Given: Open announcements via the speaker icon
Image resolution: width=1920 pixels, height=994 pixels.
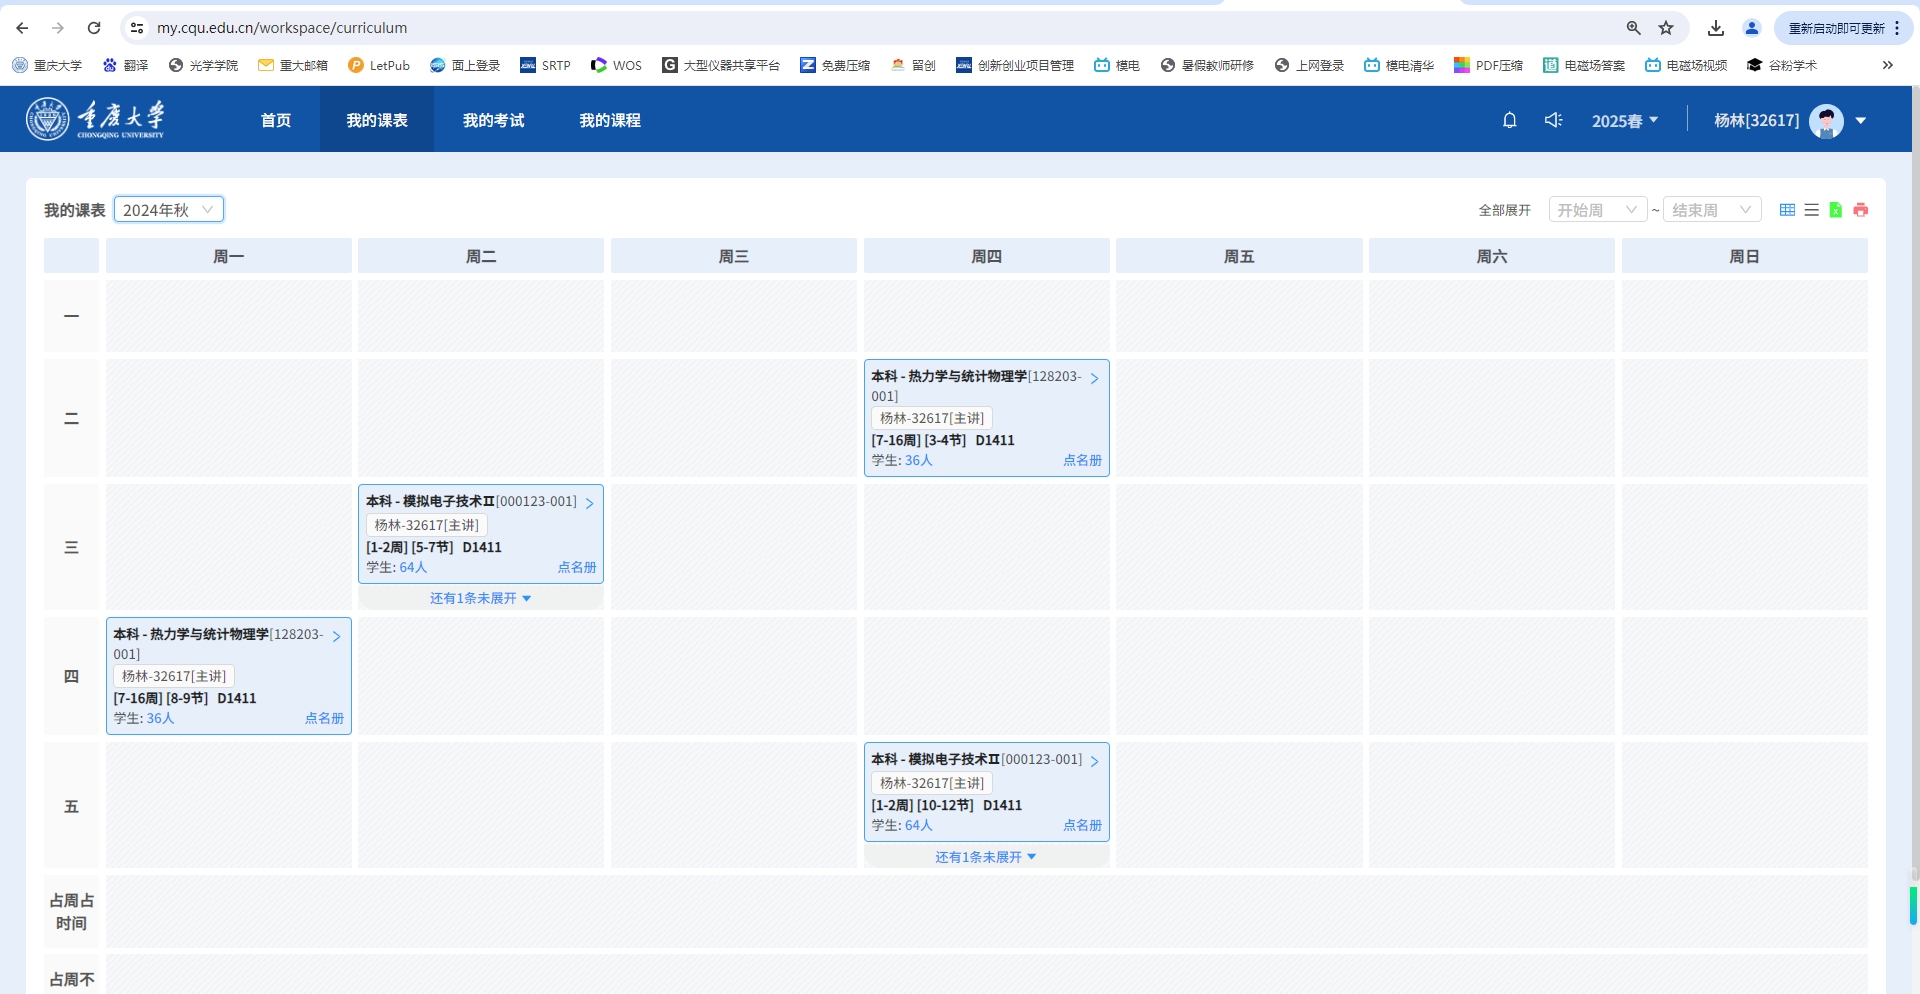Looking at the screenshot, I should point(1553,120).
